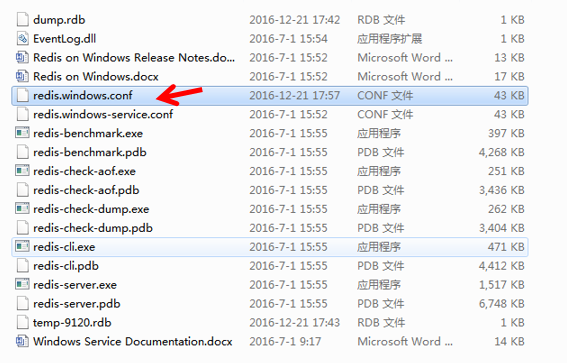The image size is (567, 363).
Task: Click the 3,436 KB size value
Action: click(x=502, y=190)
